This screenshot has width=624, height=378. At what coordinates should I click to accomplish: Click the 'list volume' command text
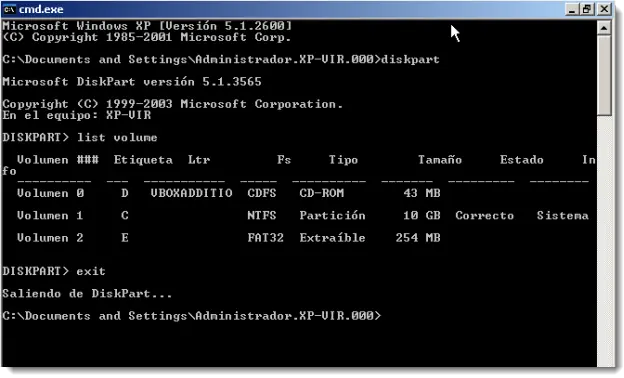117,138
